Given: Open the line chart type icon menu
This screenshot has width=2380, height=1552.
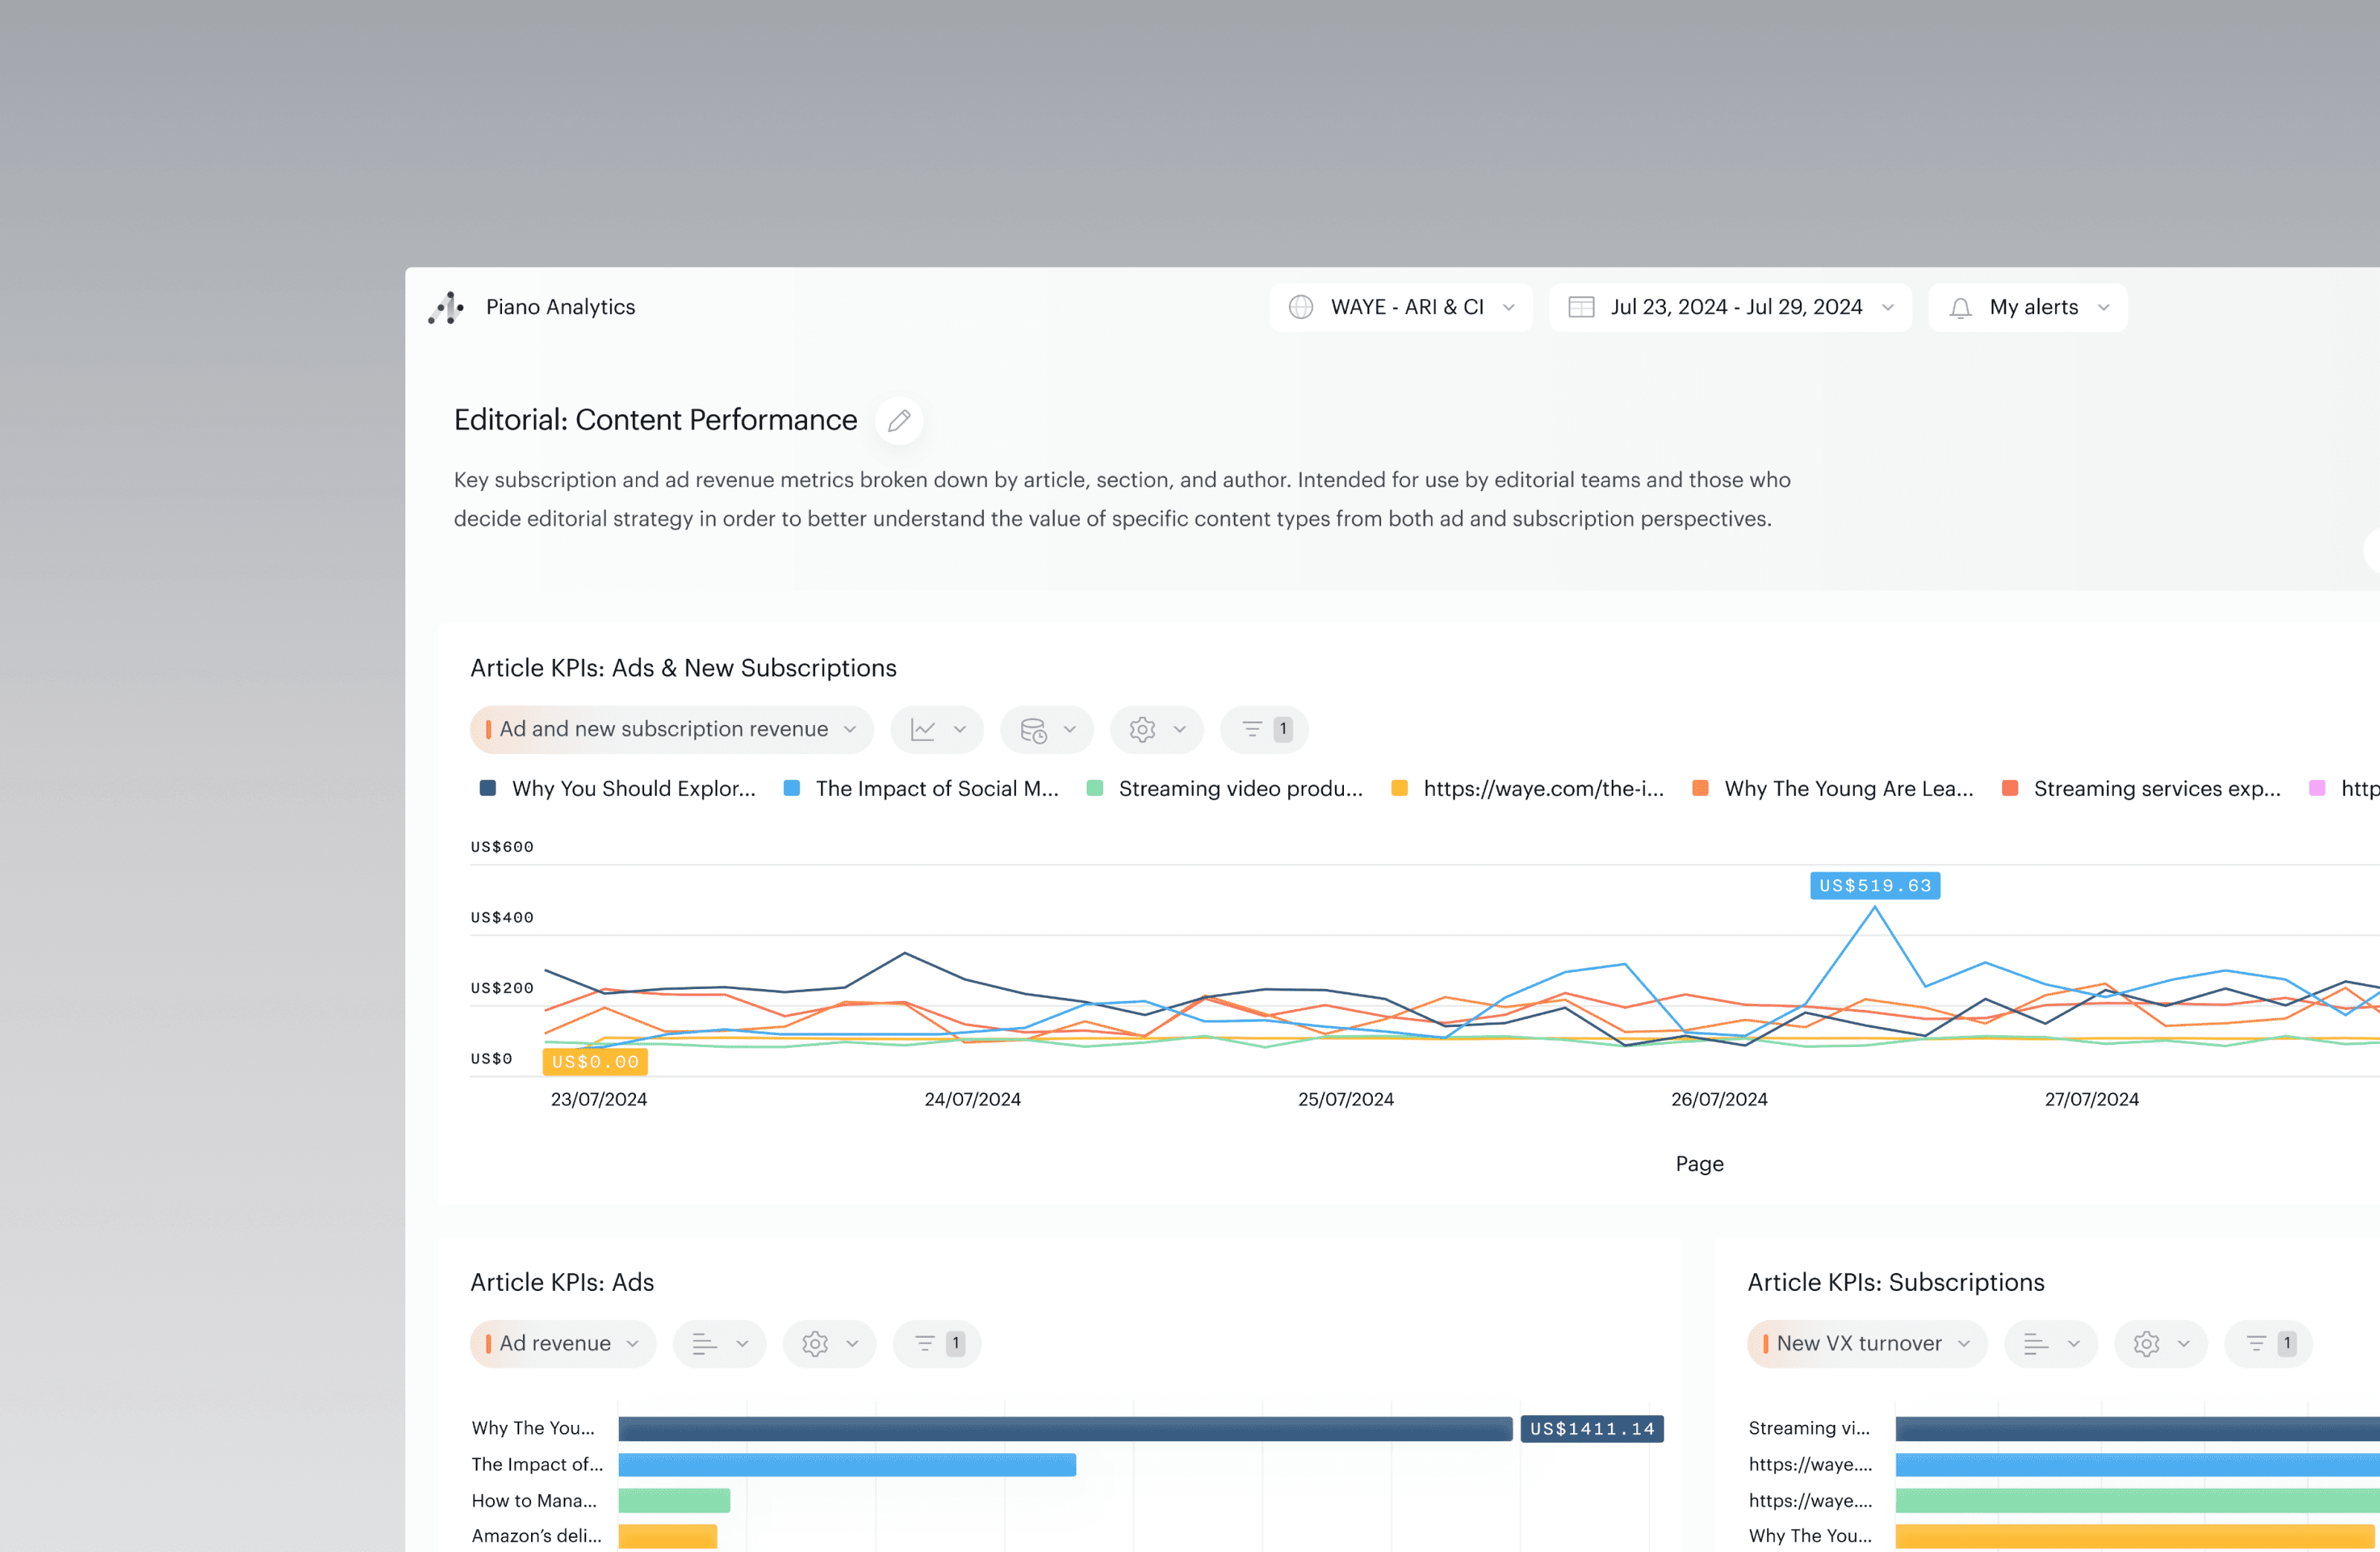Looking at the screenshot, I should pyautogui.click(x=937, y=729).
